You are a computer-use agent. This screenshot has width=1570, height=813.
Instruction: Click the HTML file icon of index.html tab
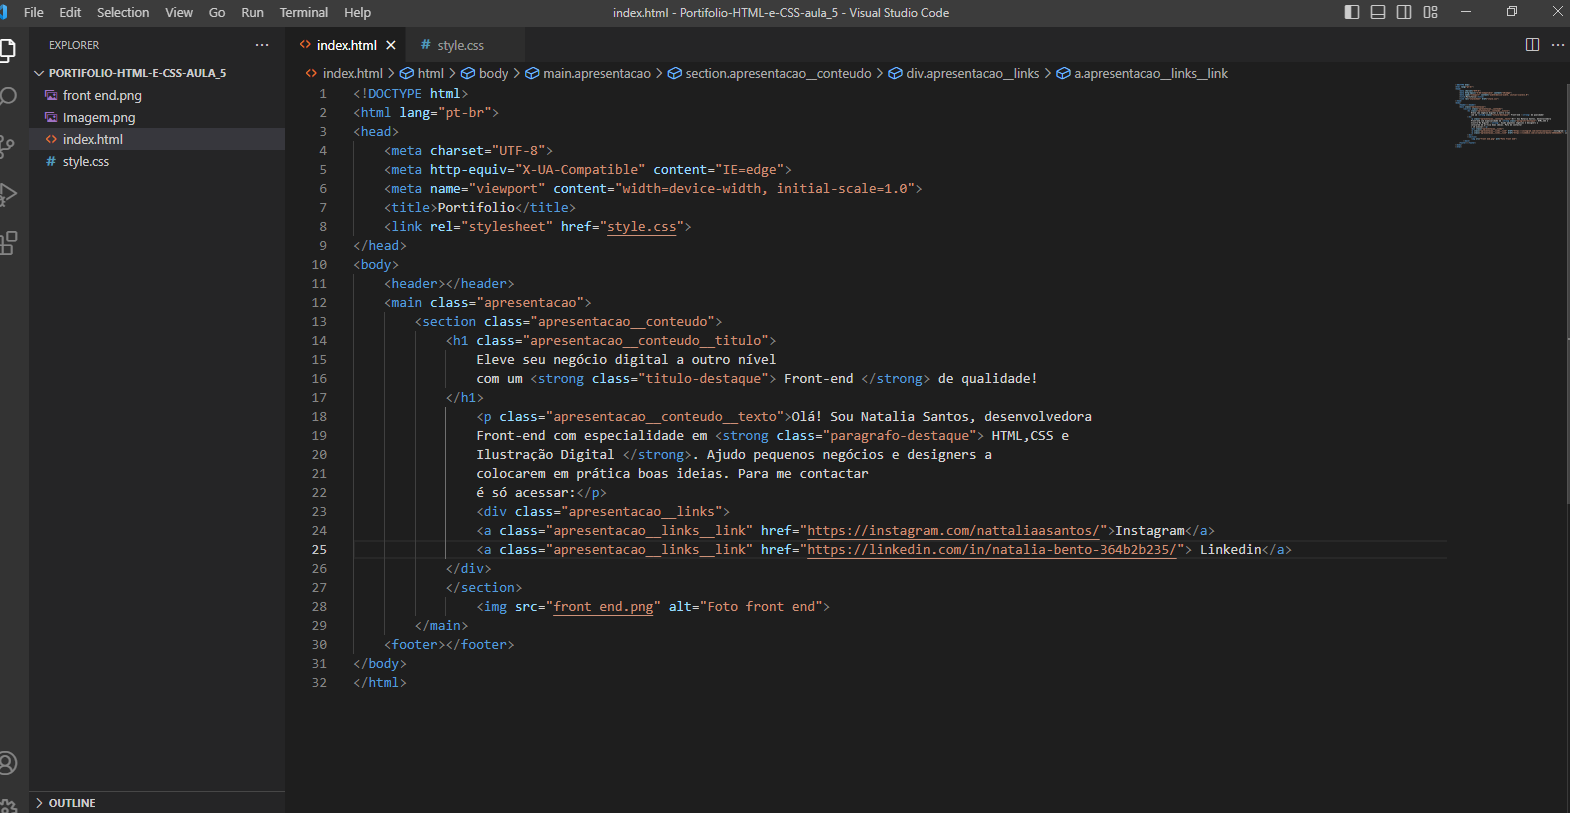click(x=305, y=45)
